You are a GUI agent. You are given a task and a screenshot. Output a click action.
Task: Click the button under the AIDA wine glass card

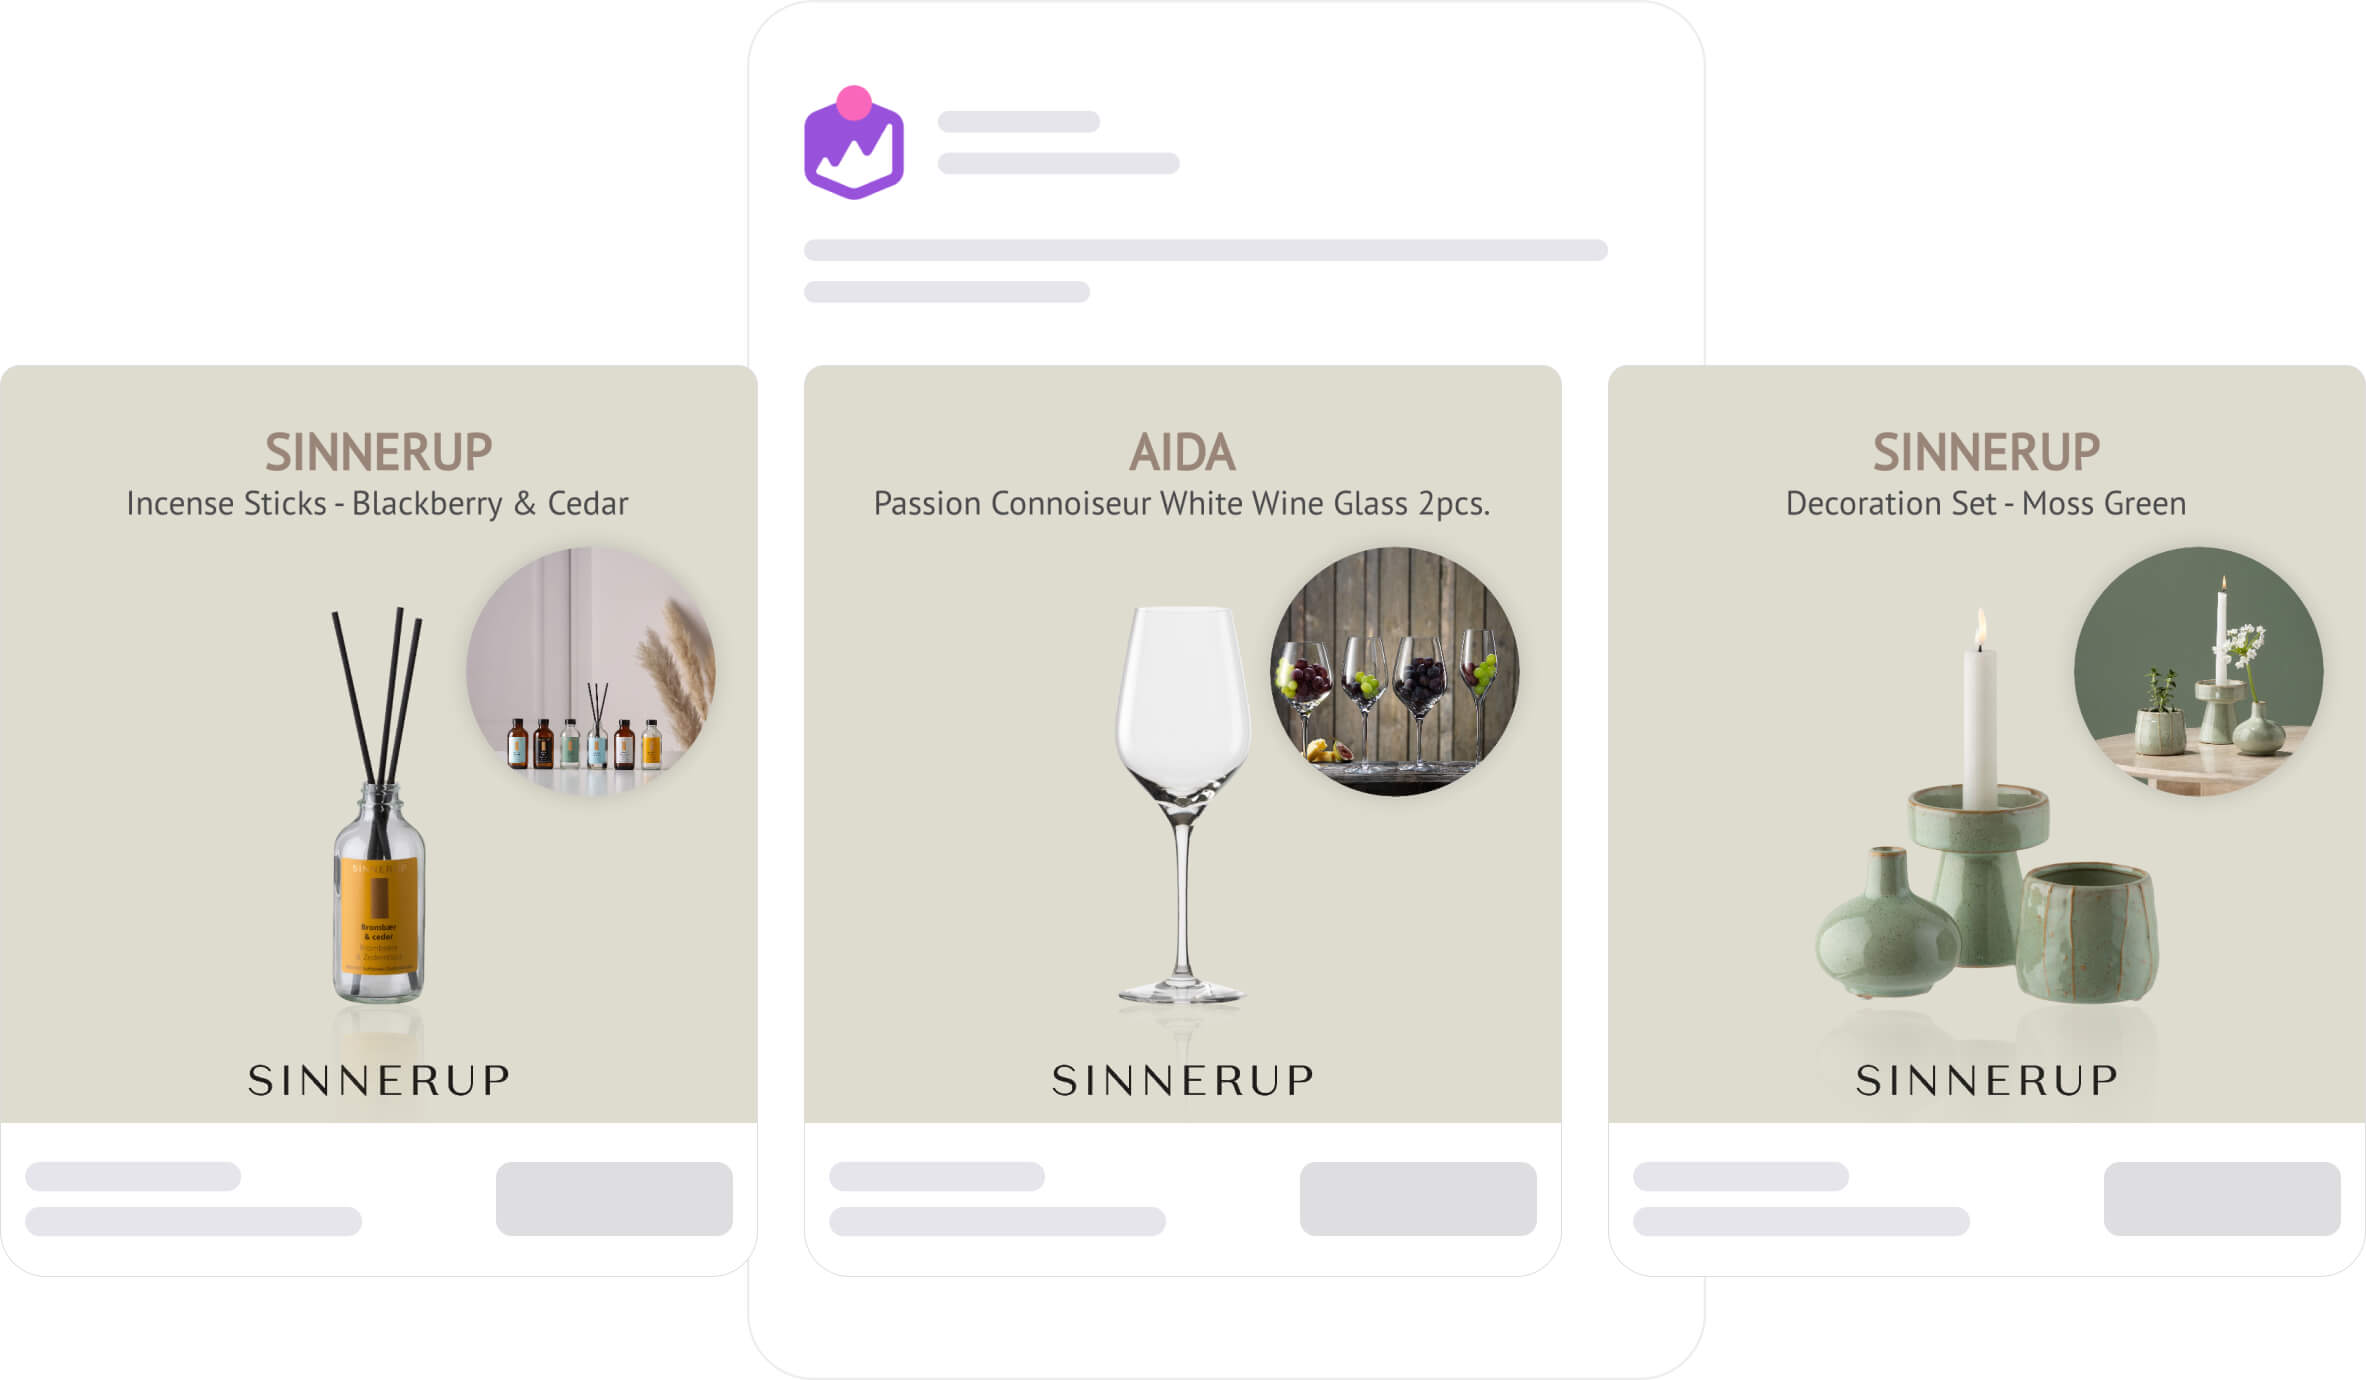tap(1418, 1198)
